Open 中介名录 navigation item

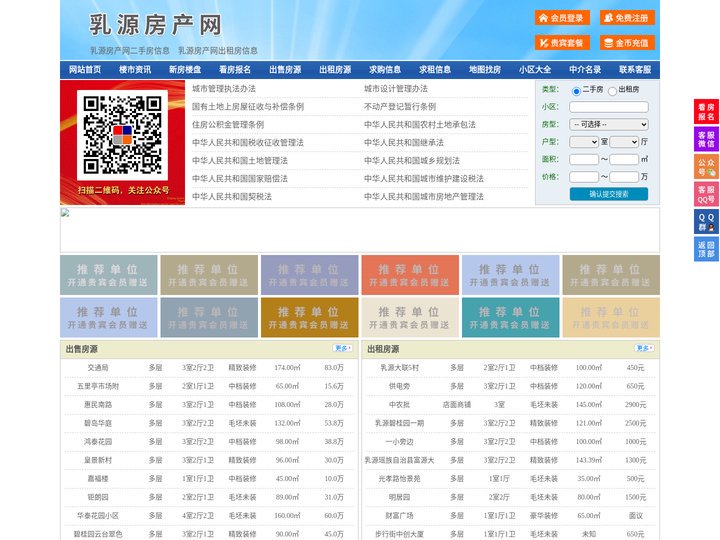click(x=585, y=70)
